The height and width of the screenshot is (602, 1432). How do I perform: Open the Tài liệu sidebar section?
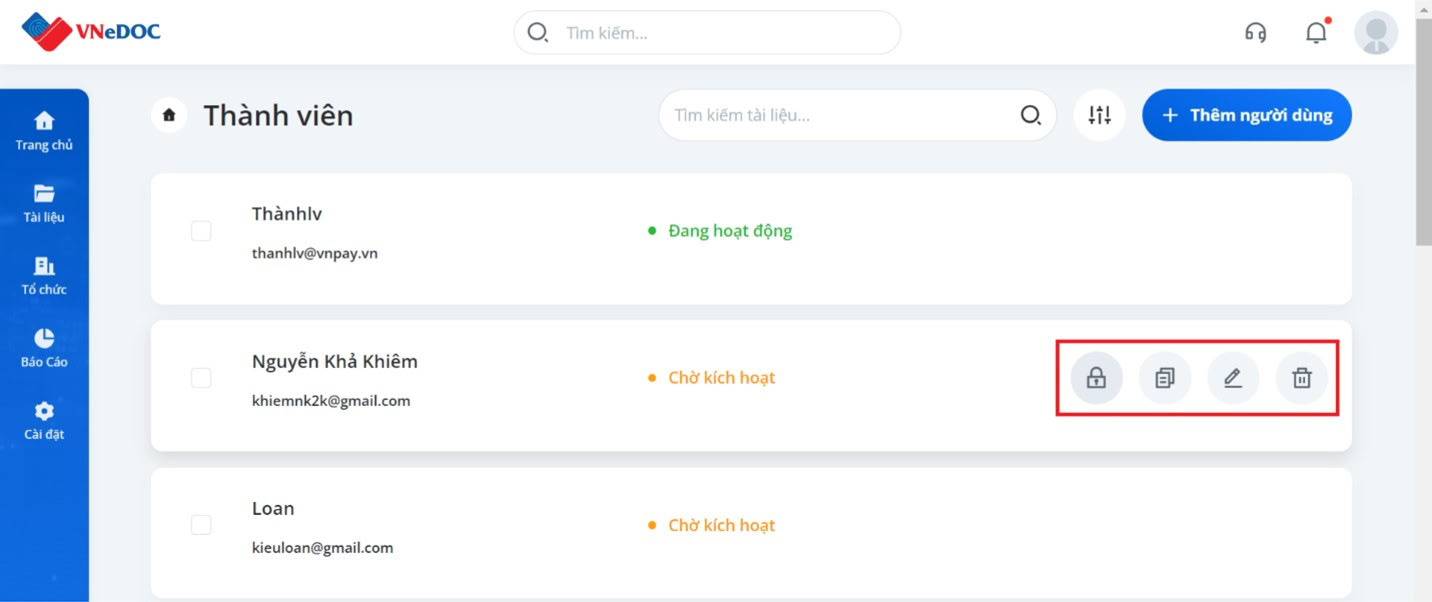[44, 203]
